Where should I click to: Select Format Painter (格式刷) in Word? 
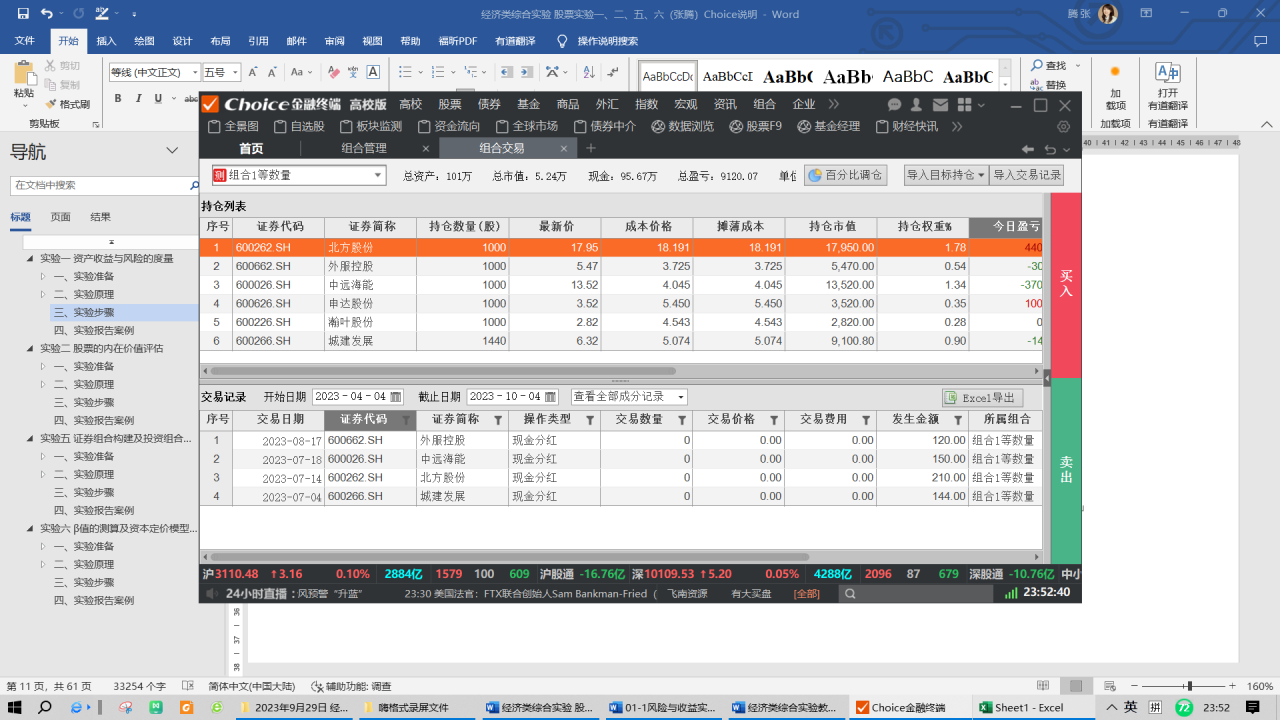pyautogui.click(x=67, y=104)
